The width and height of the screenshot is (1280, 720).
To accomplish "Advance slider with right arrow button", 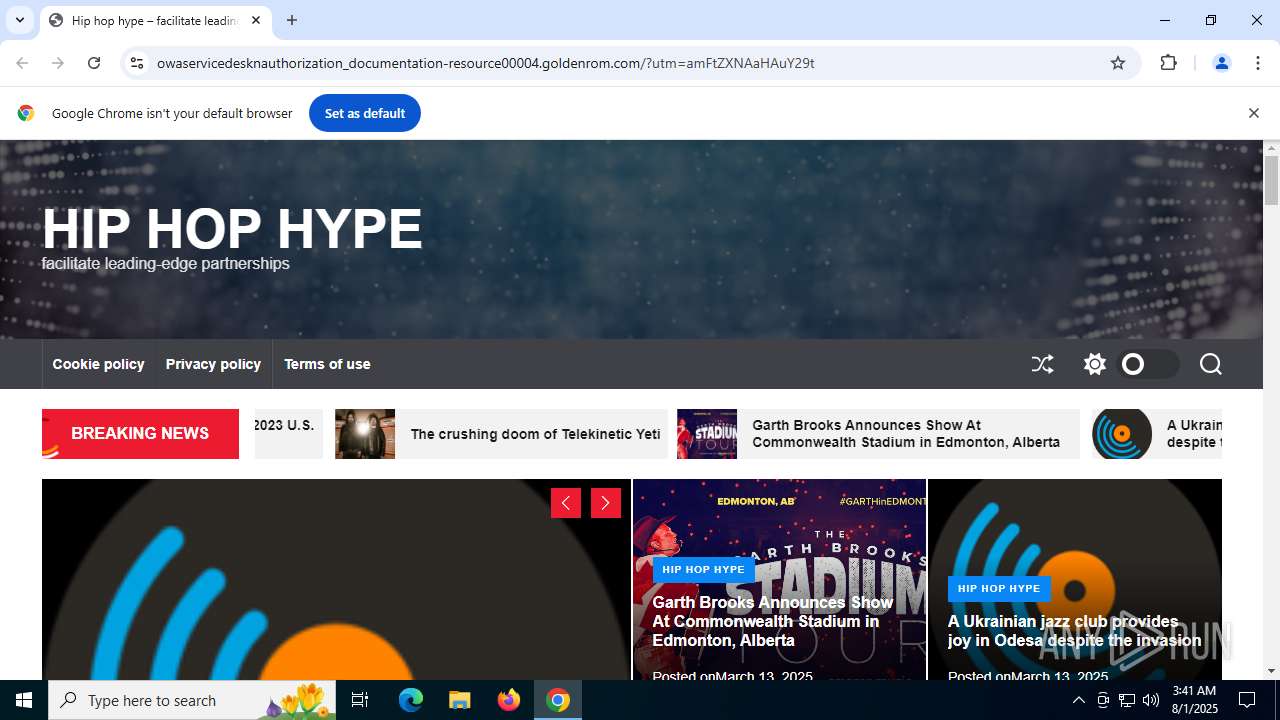I will 606,503.
